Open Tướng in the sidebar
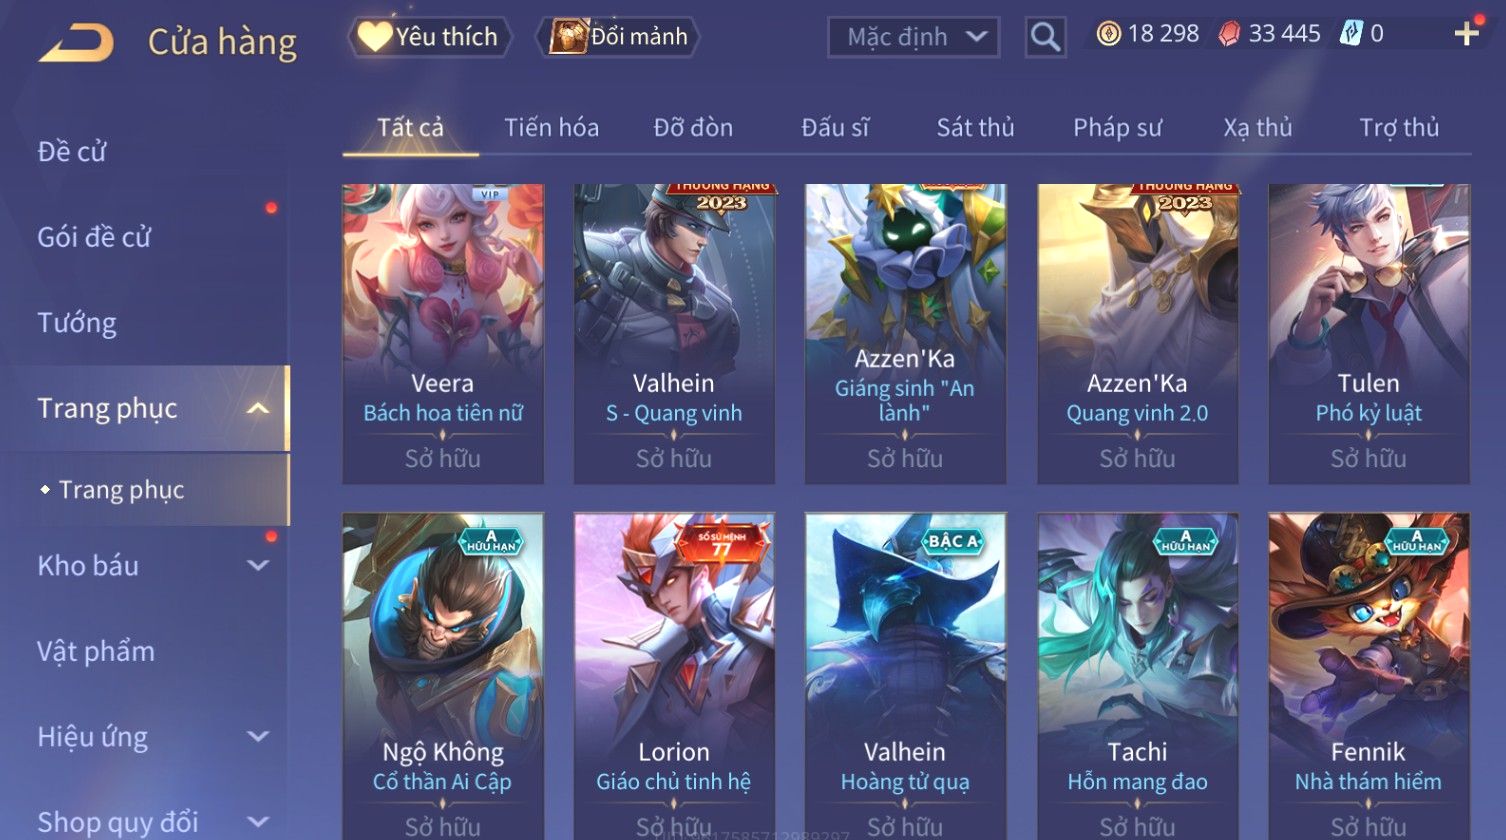Viewport: 1506px width, 840px height. click(77, 323)
